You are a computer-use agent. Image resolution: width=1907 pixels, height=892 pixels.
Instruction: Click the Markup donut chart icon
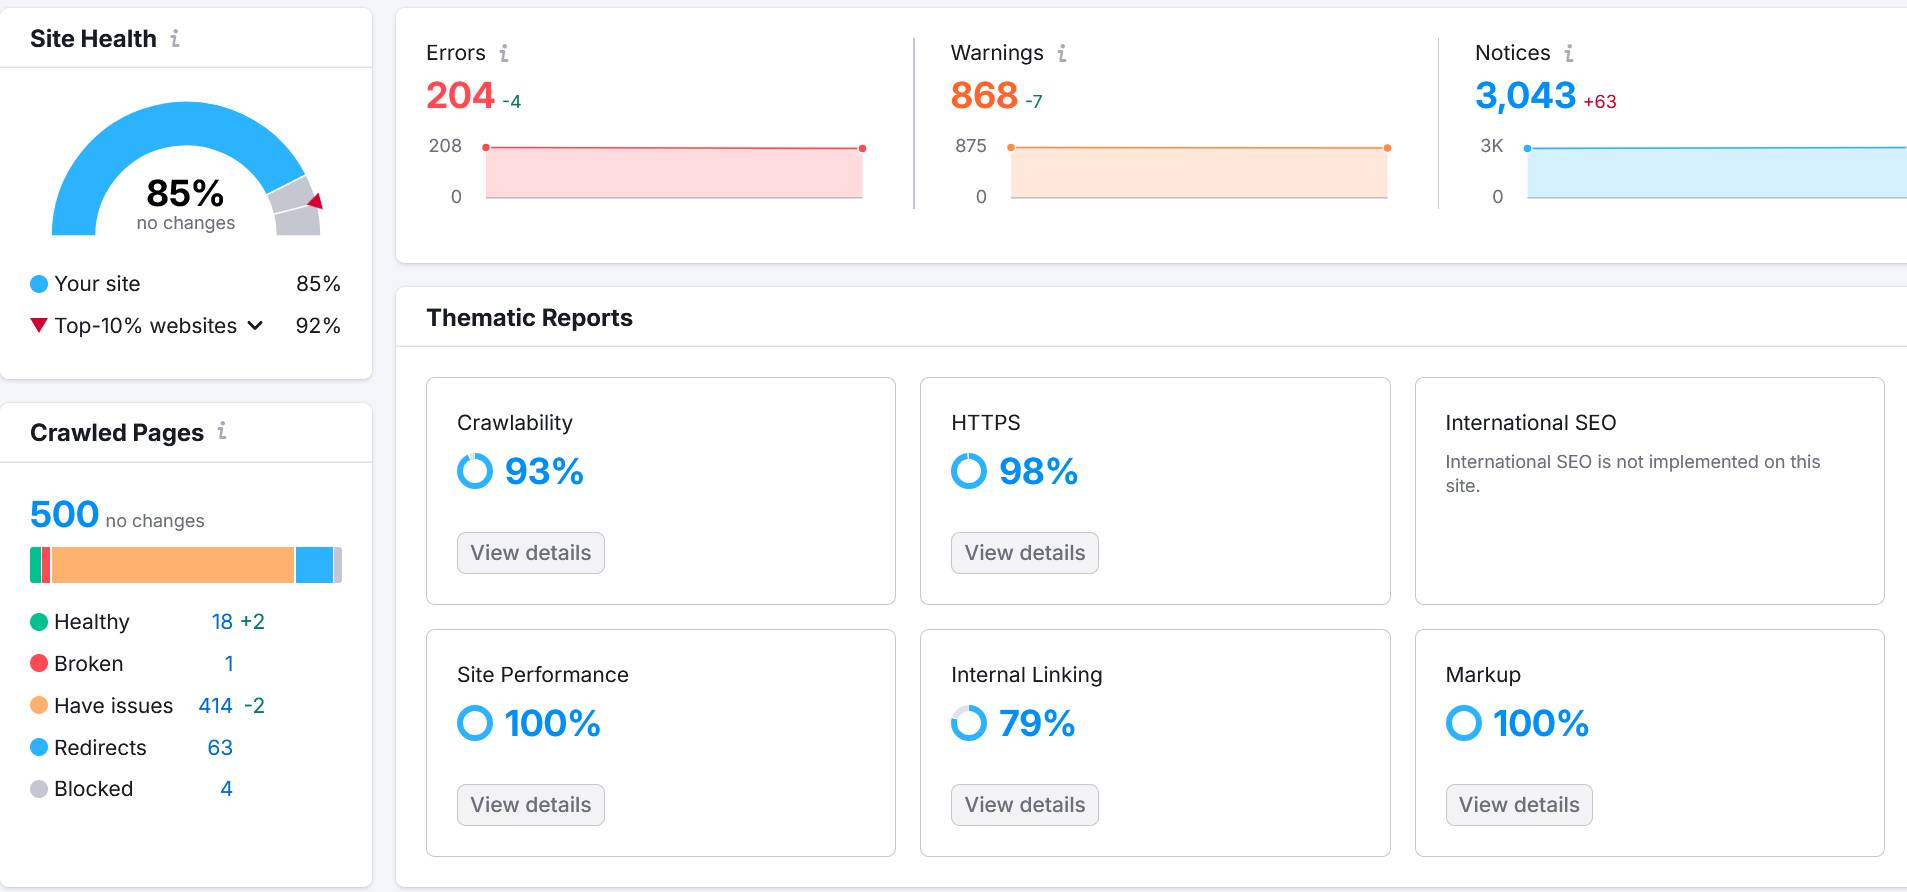[1464, 723]
